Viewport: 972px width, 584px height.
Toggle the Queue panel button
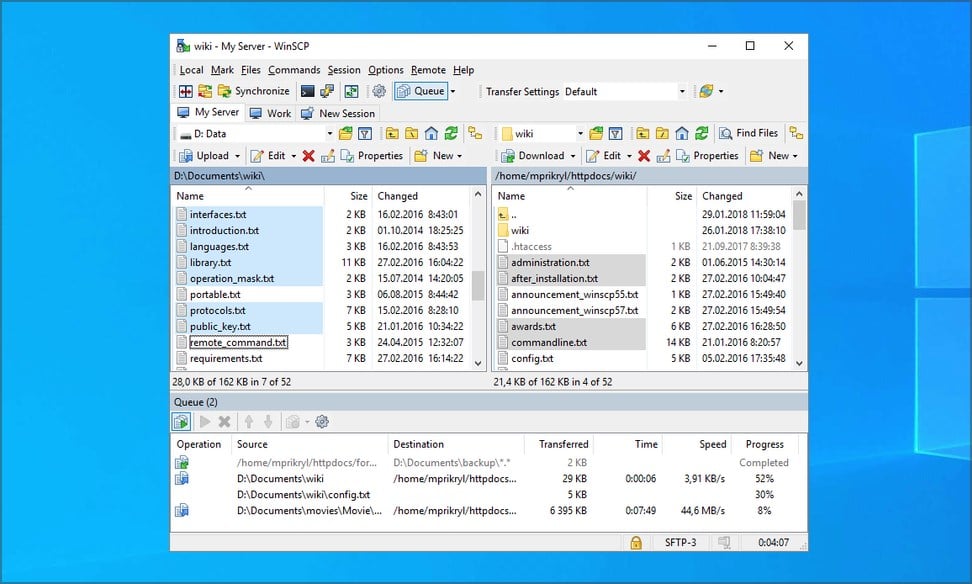pos(421,91)
